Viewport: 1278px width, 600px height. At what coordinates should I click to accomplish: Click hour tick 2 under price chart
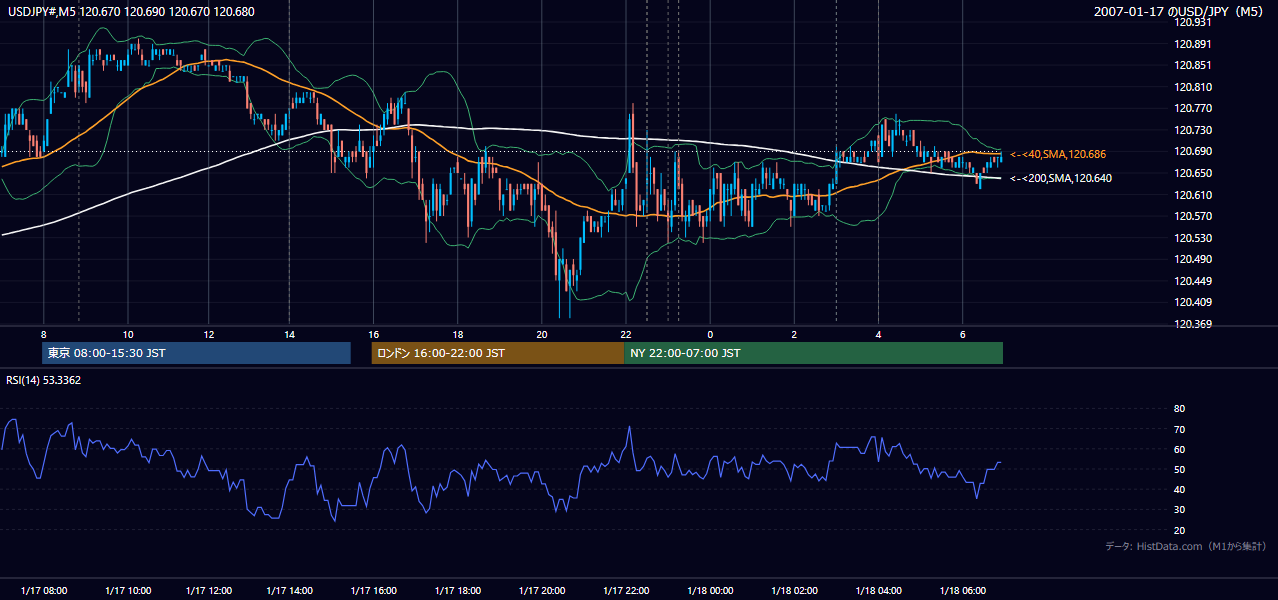794,334
